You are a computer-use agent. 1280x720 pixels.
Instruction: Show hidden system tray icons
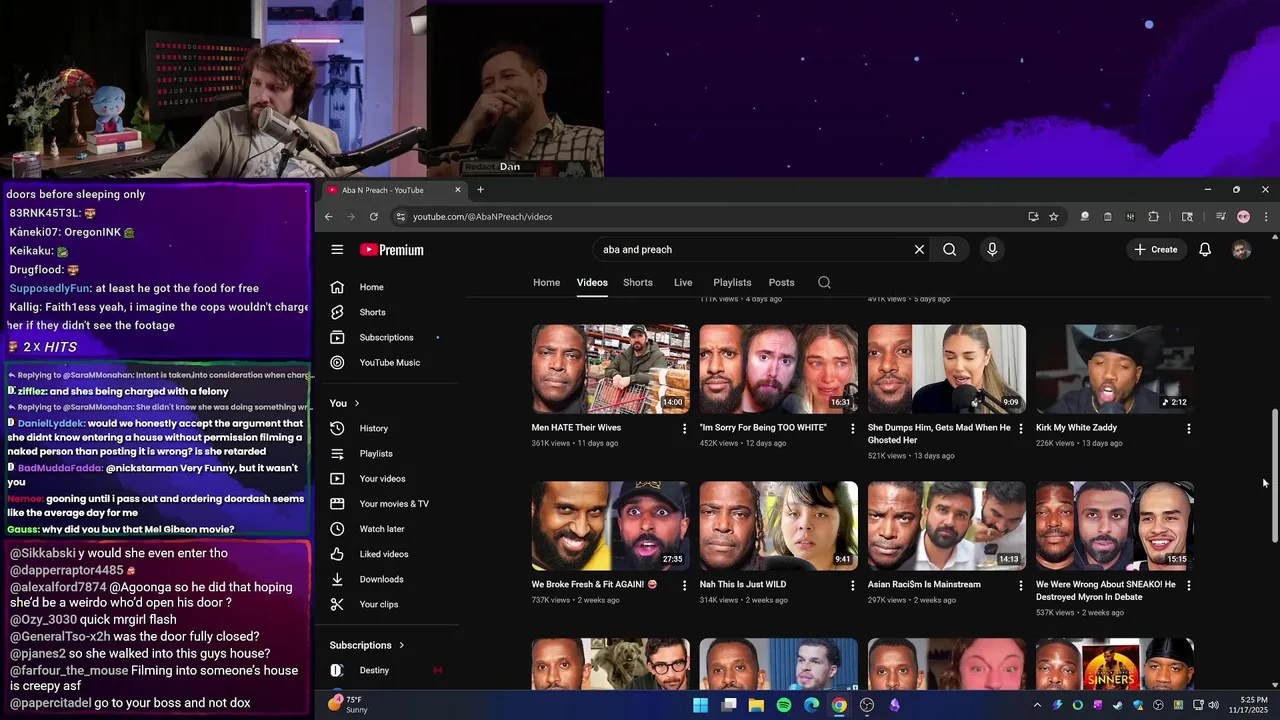click(1037, 705)
